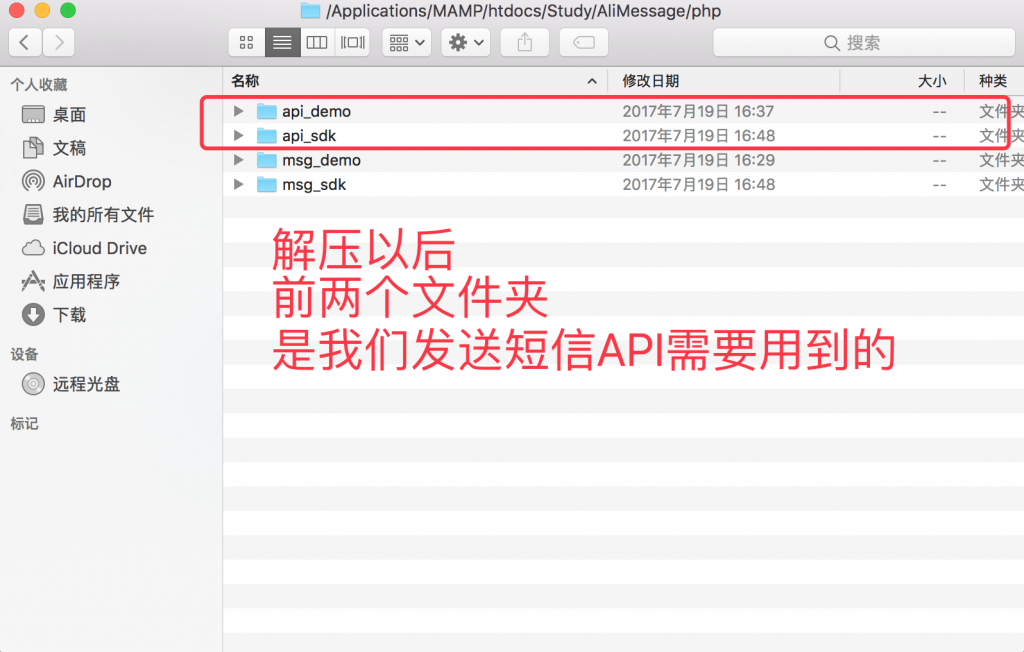Expand the api_demo folder triangle

(238, 111)
